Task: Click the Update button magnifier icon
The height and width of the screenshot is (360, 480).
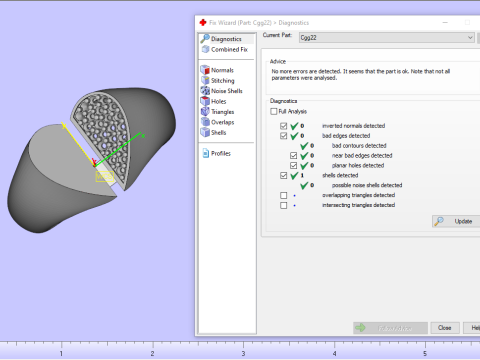Action: tap(440, 221)
